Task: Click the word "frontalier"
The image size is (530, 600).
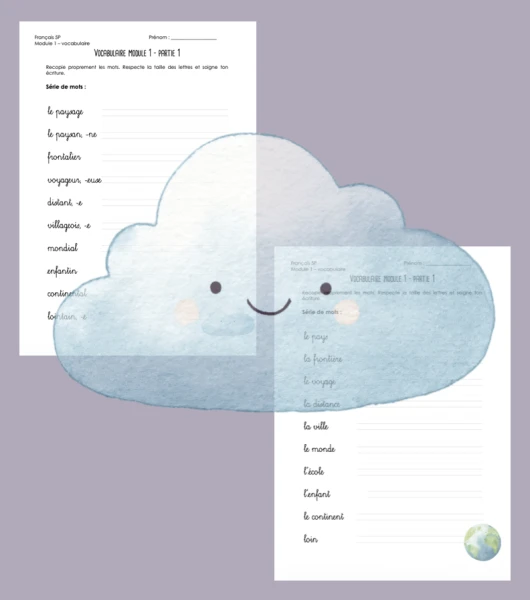Action: [x=64, y=157]
